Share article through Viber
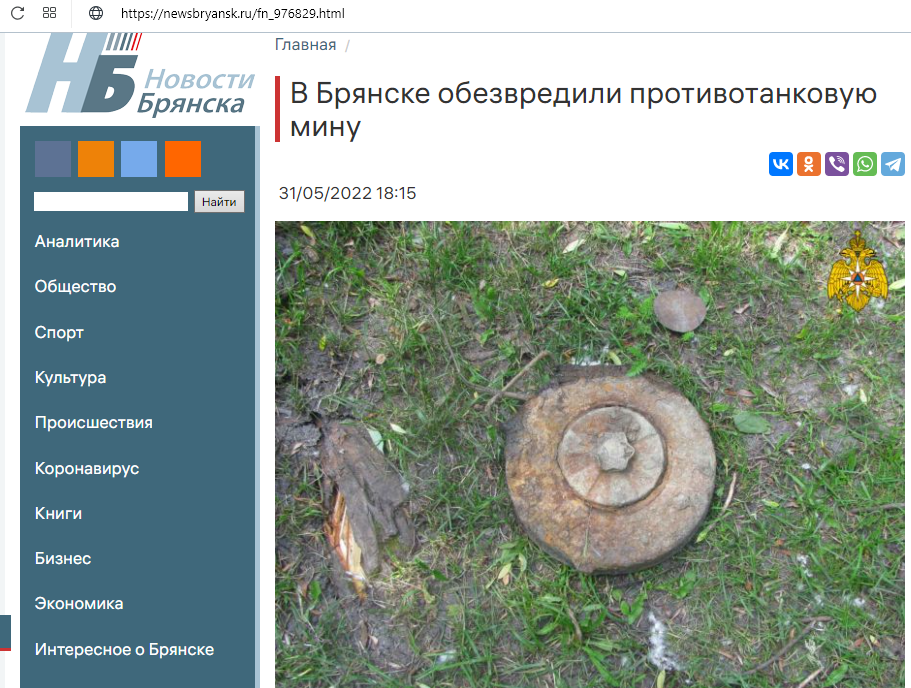Screen dimensions: 911x688 pyautogui.click(x=837, y=164)
